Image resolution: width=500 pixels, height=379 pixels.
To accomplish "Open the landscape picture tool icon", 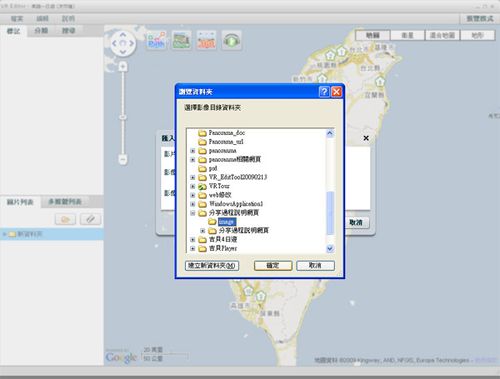I will 181,40.
